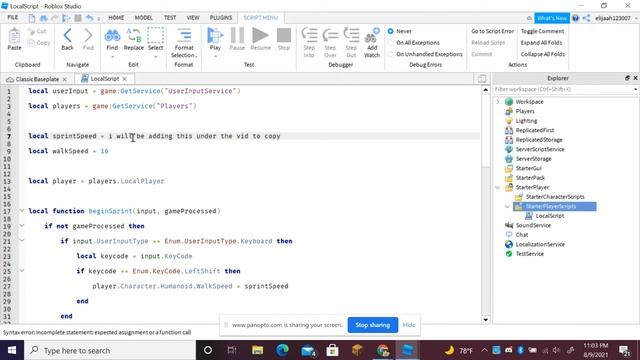Open the Classic Baseplate document tab

[x=37, y=79]
